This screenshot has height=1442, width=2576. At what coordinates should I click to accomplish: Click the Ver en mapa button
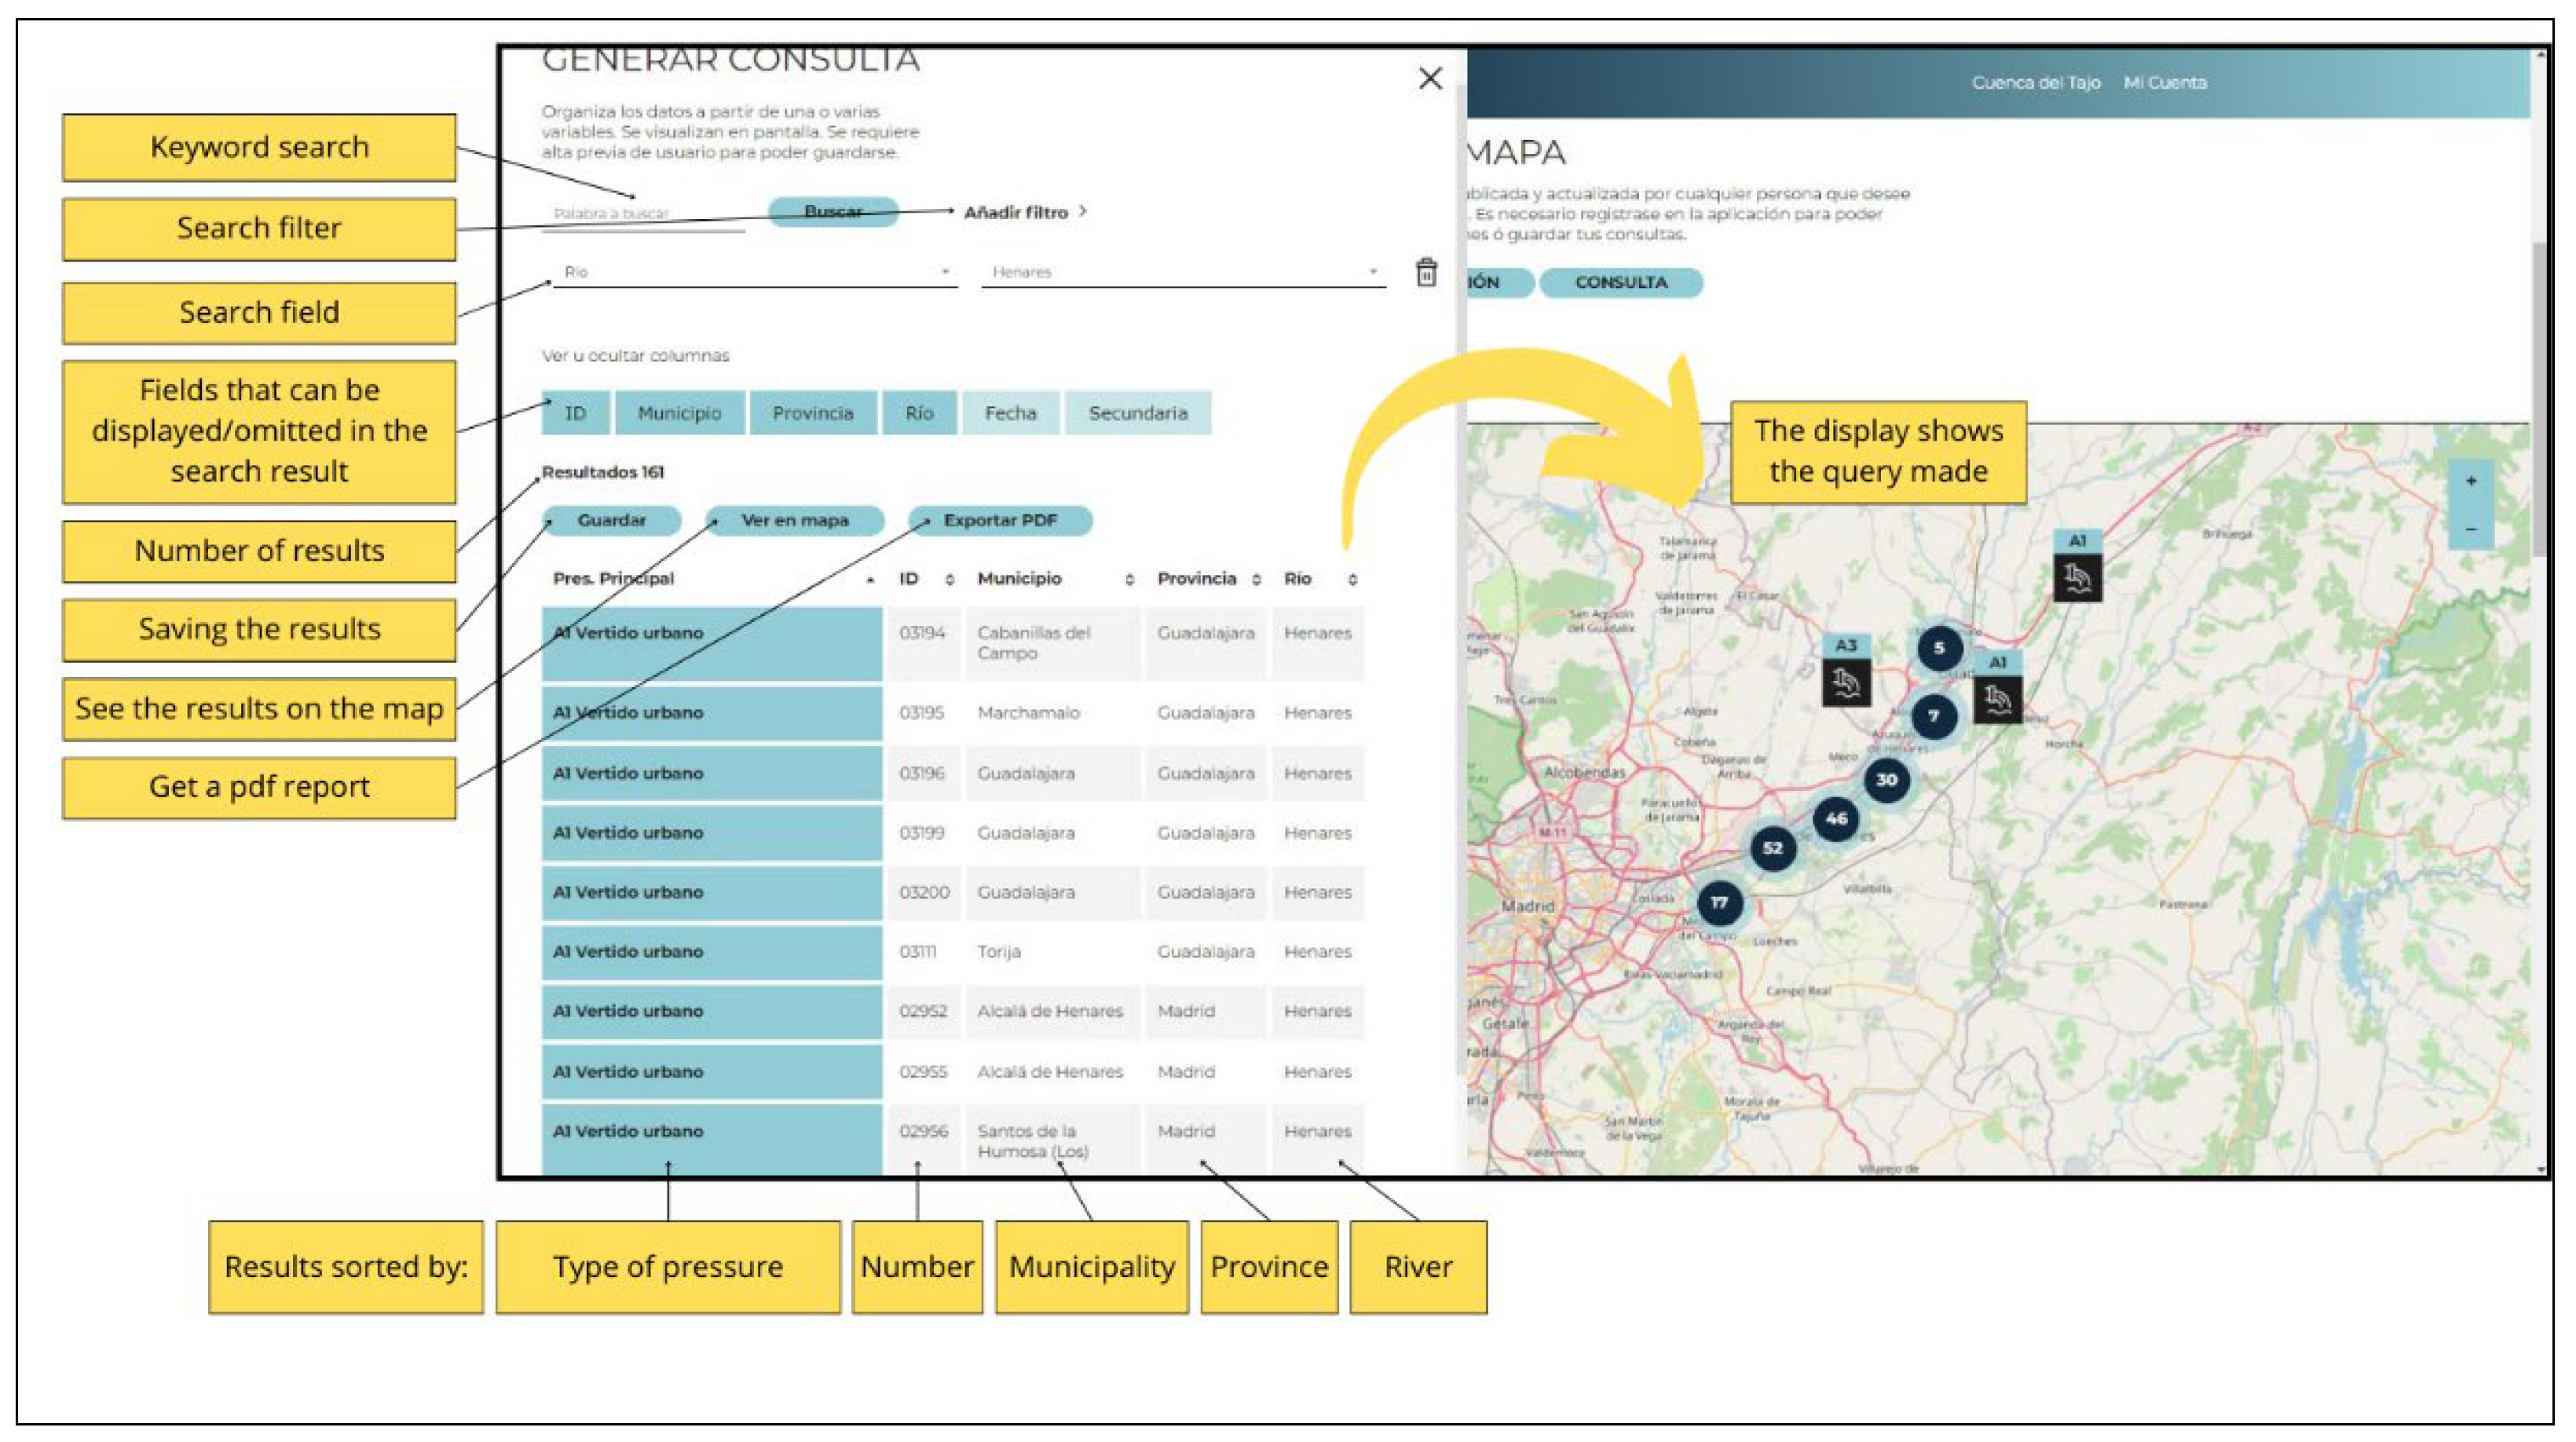(794, 520)
